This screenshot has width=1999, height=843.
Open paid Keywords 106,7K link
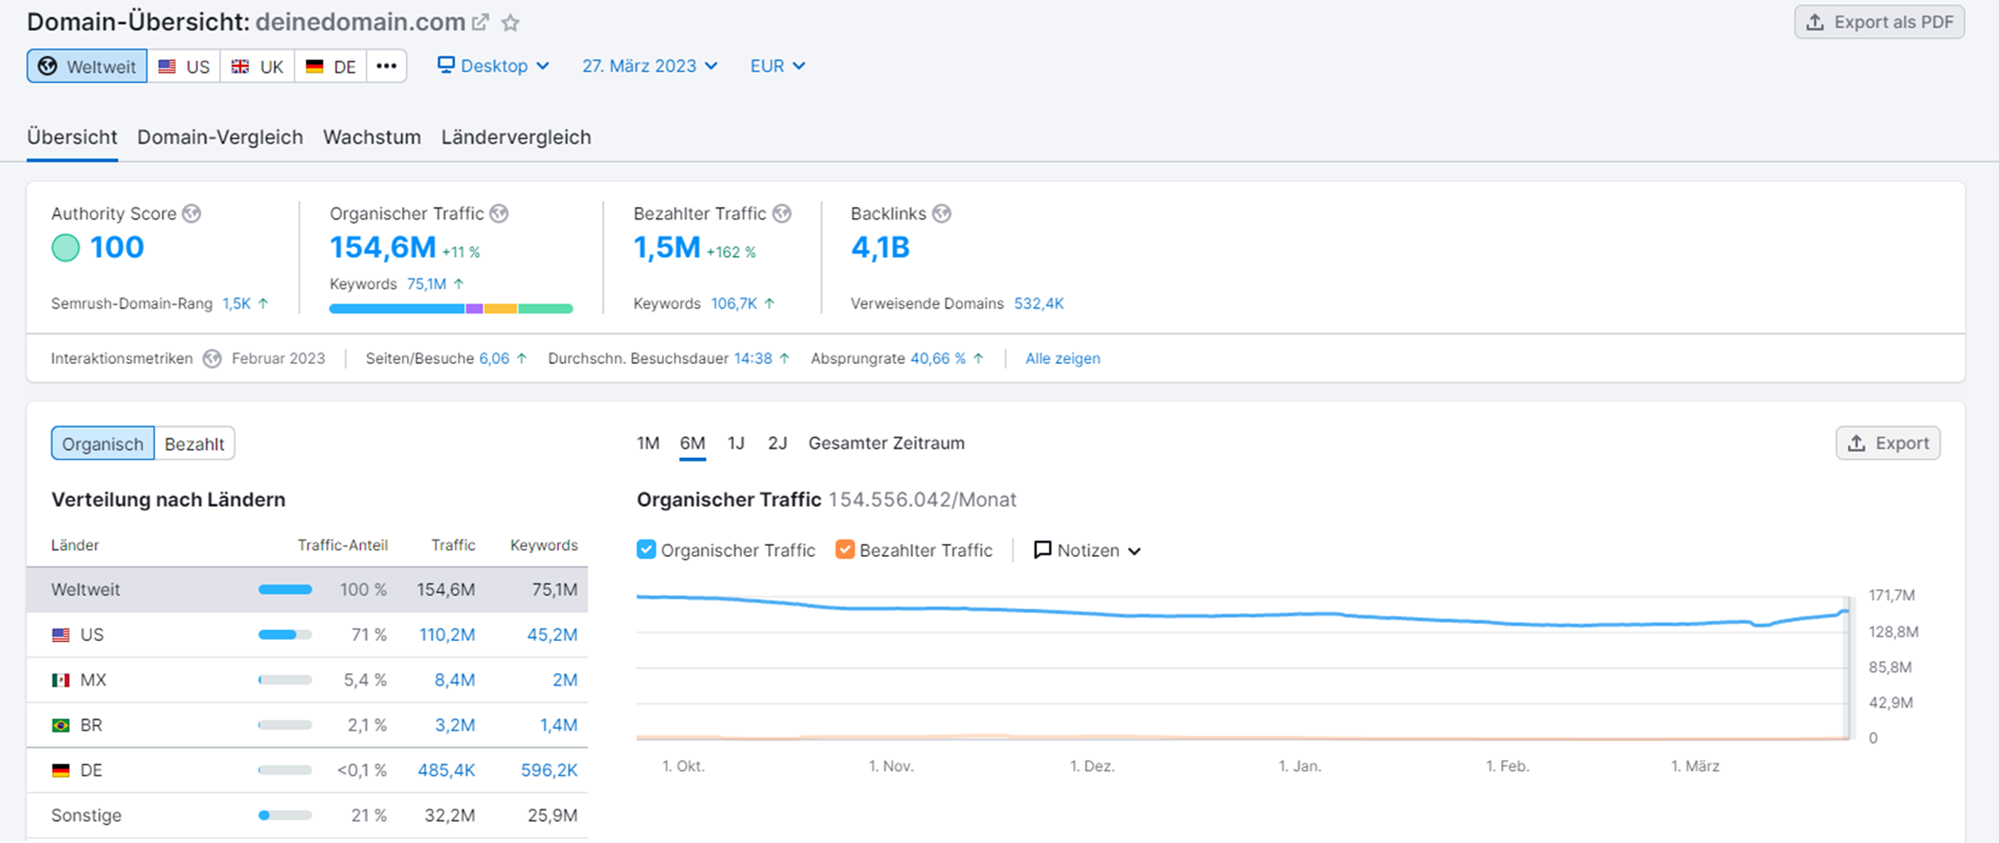734,303
